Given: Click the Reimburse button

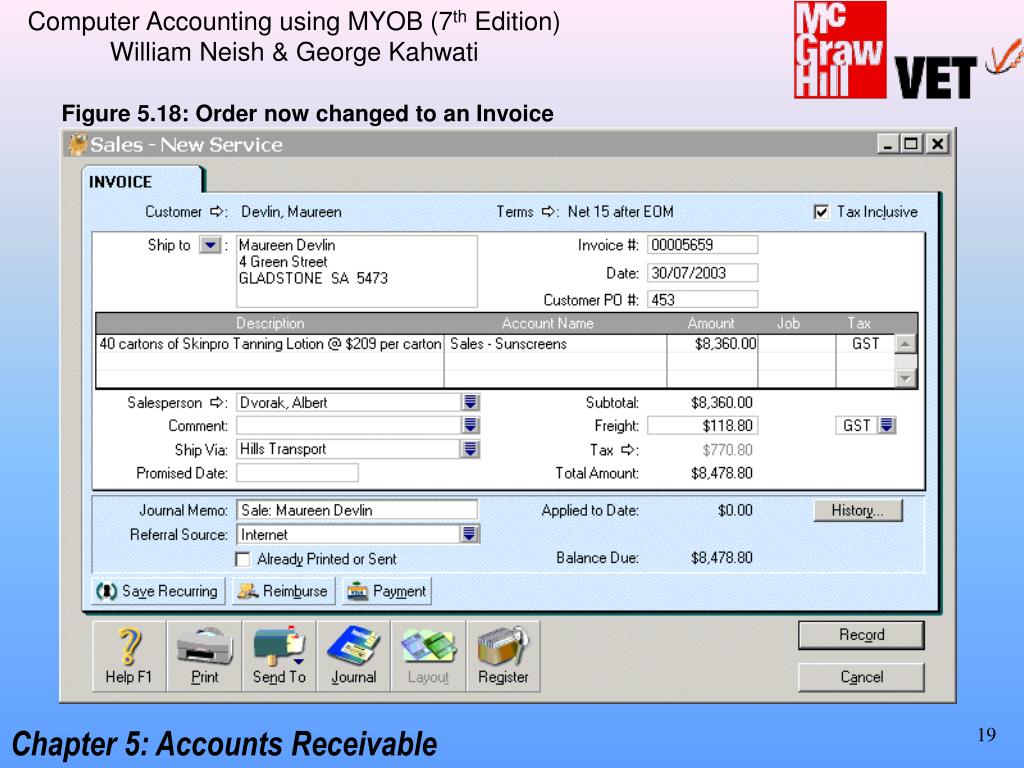Looking at the screenshot, I should click(x=283, y=591).
